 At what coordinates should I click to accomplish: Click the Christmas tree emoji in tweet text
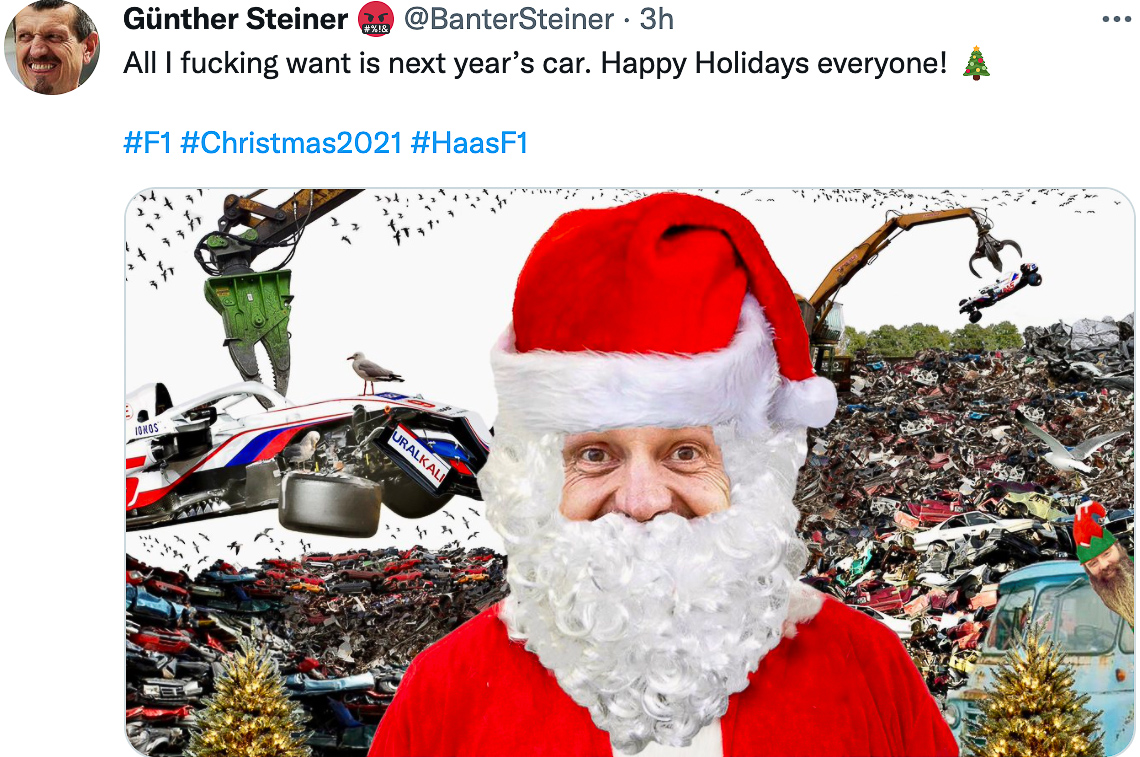point(976,63)
